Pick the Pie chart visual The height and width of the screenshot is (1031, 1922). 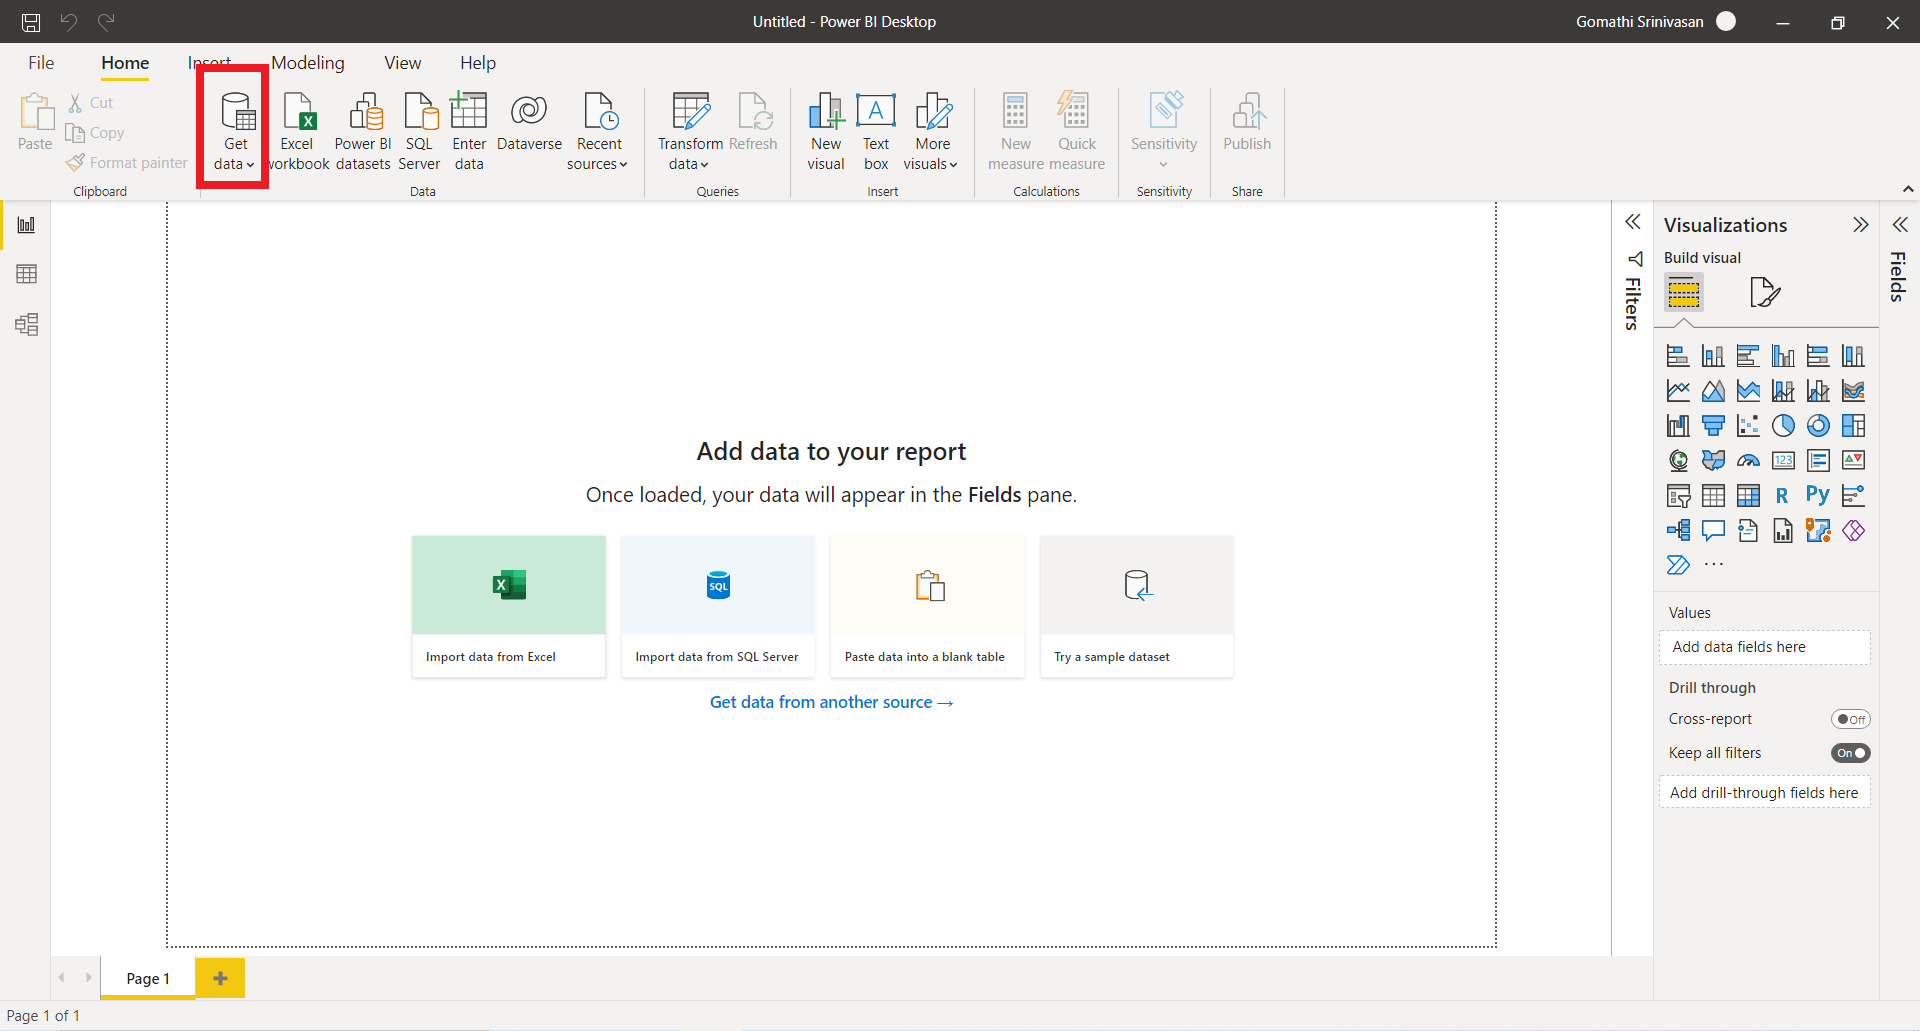tap(1783, 426)
